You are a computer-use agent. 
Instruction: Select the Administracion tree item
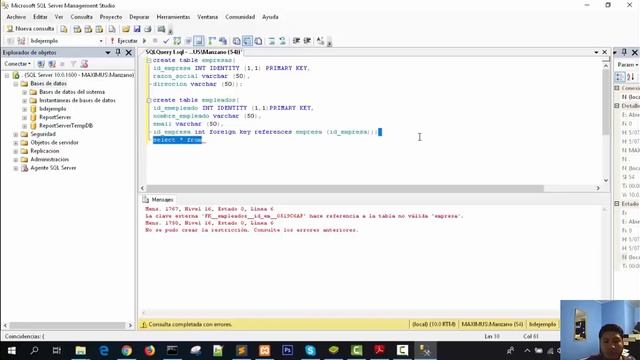coord(49,160)
